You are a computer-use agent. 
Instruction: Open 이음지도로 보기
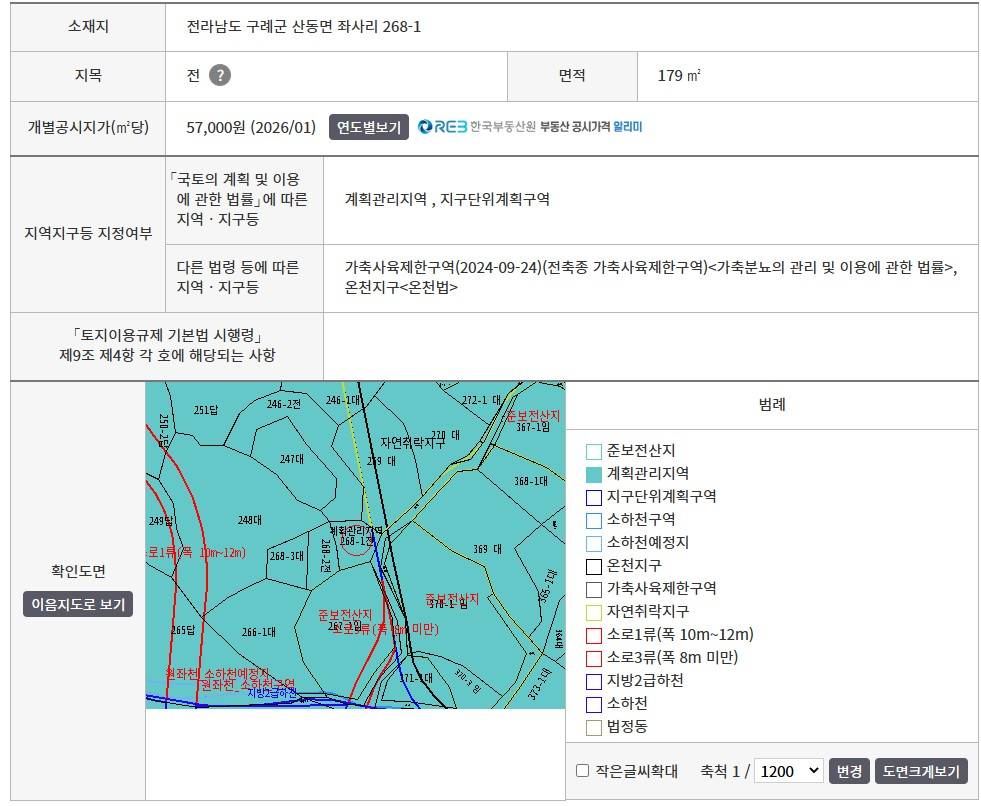pyautogui.click(x=78, y=604)
